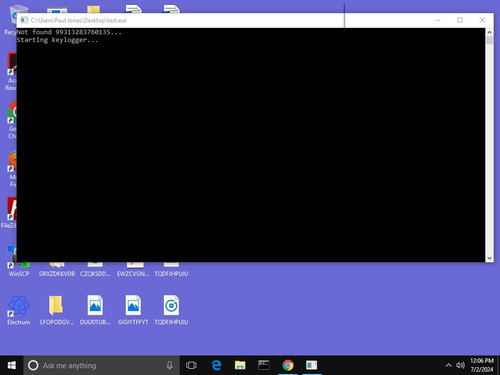The width and height of the screenshot is (500, 375).
Task: Click the Cortana microphone icon
Action: coord(170,365)
